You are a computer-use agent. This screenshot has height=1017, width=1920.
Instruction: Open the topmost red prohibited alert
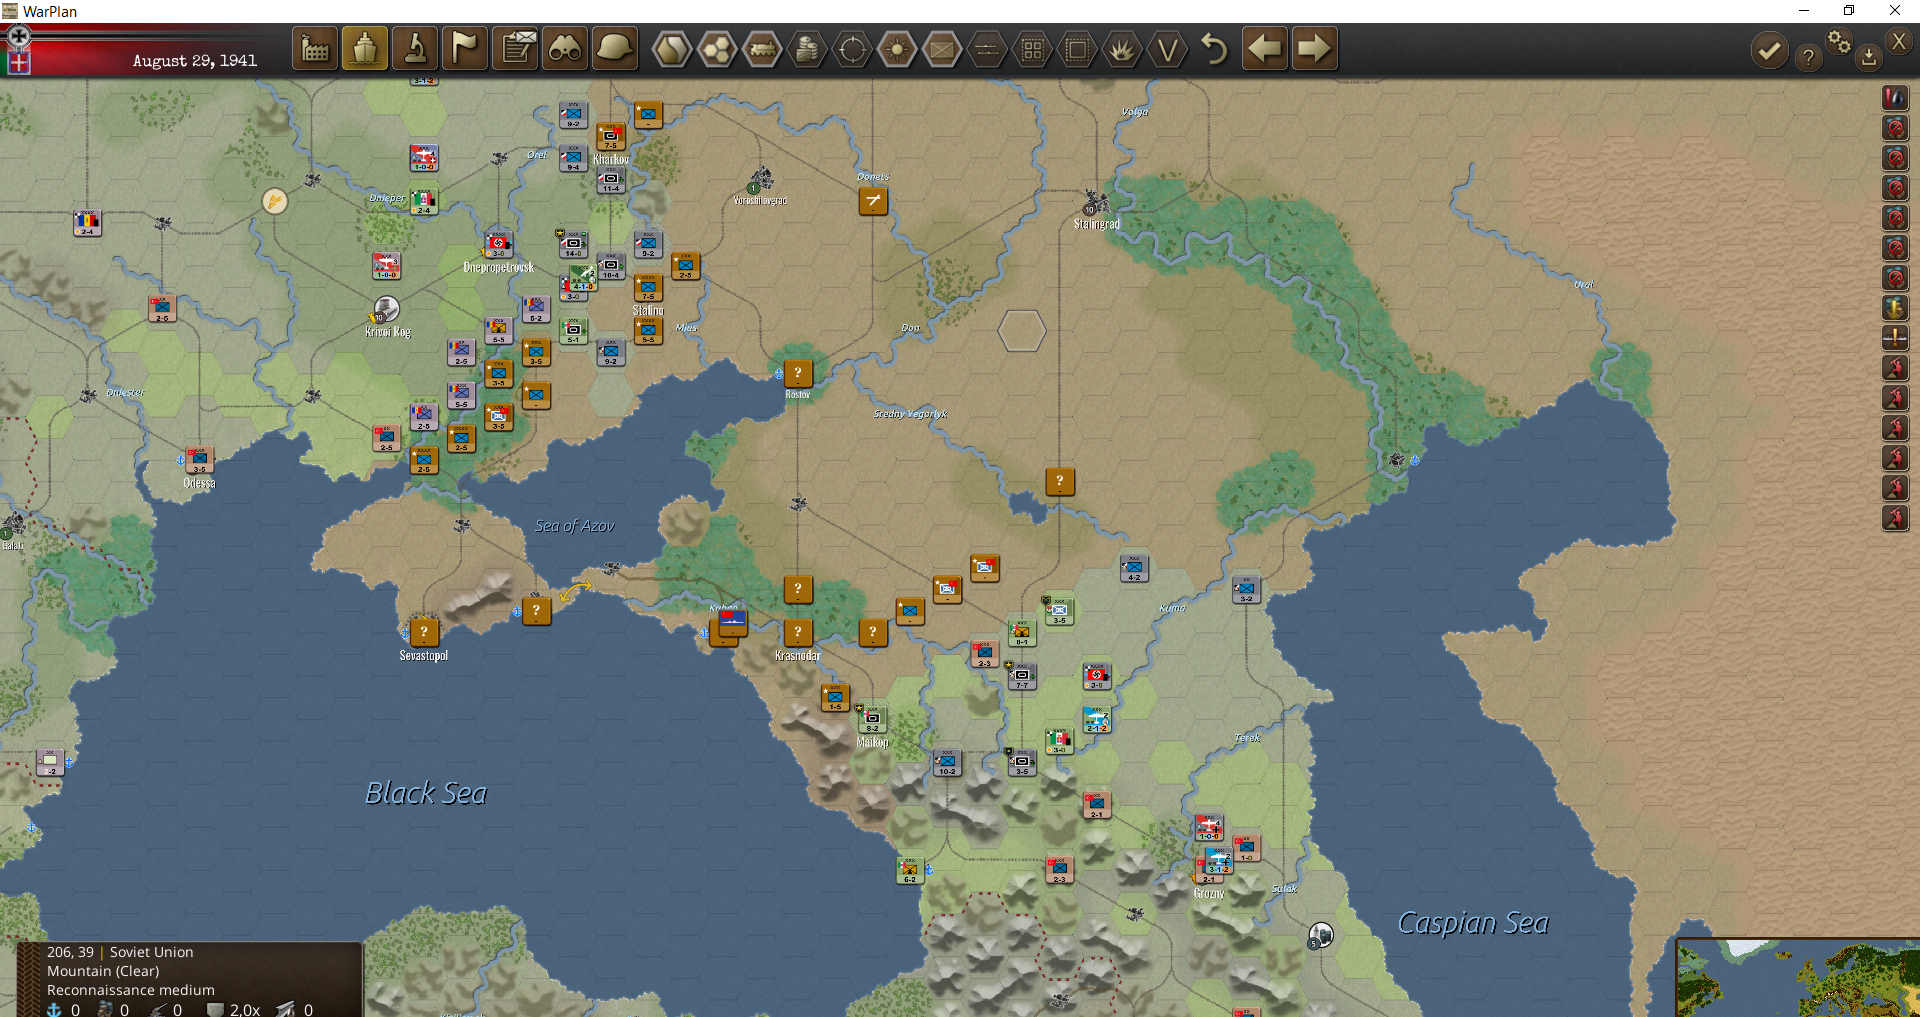point(1895,128)
